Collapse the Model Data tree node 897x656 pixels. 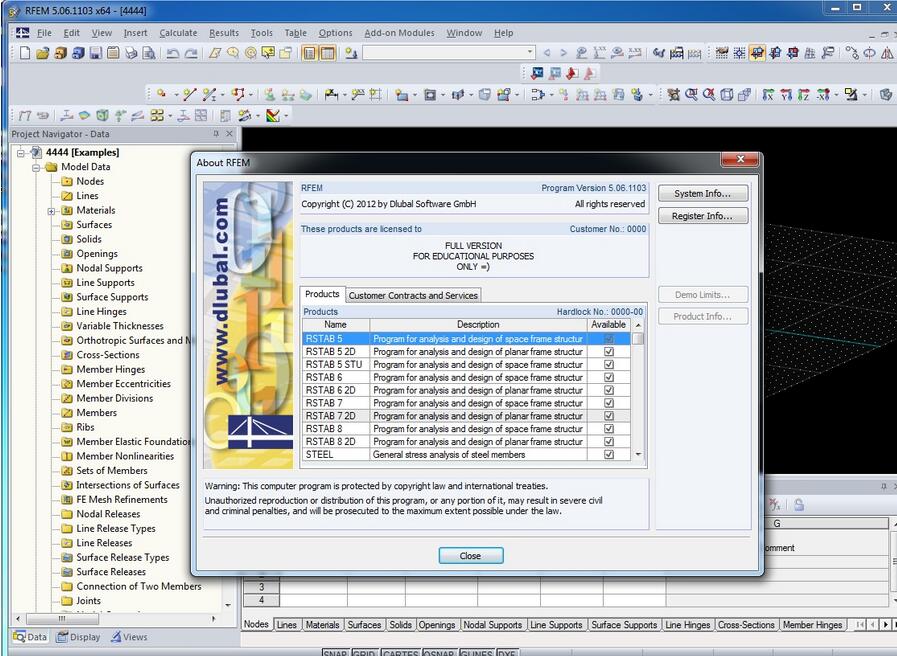click(36, 168)
